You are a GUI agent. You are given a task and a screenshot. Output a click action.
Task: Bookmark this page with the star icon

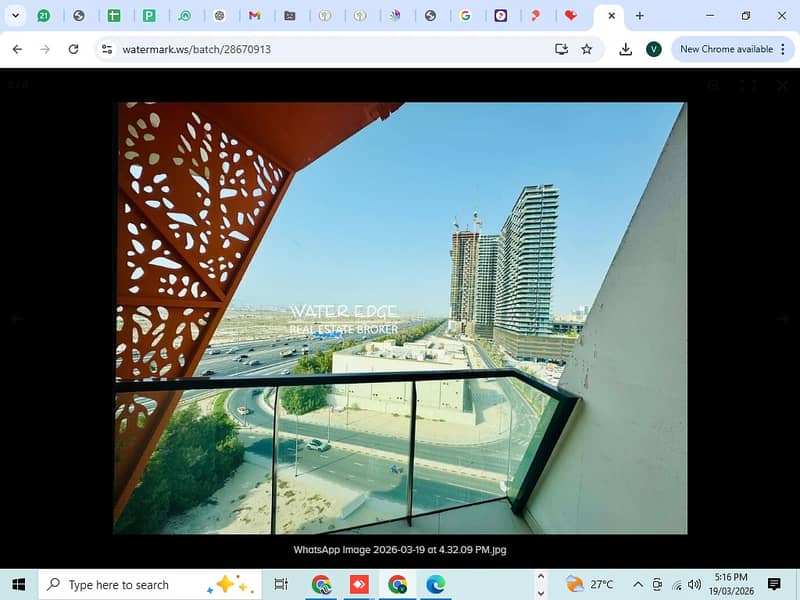pyautogui.click(x=587, y=49)
